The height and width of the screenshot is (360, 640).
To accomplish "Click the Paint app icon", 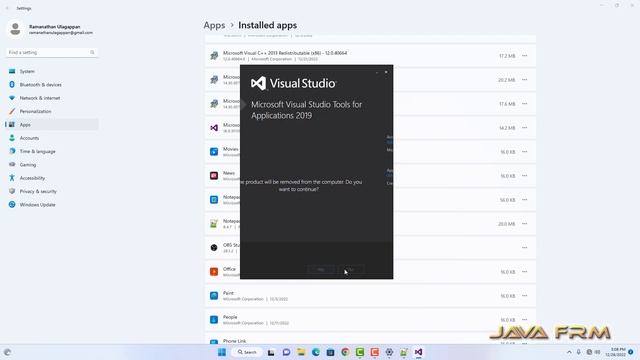I will pos(214,296).
